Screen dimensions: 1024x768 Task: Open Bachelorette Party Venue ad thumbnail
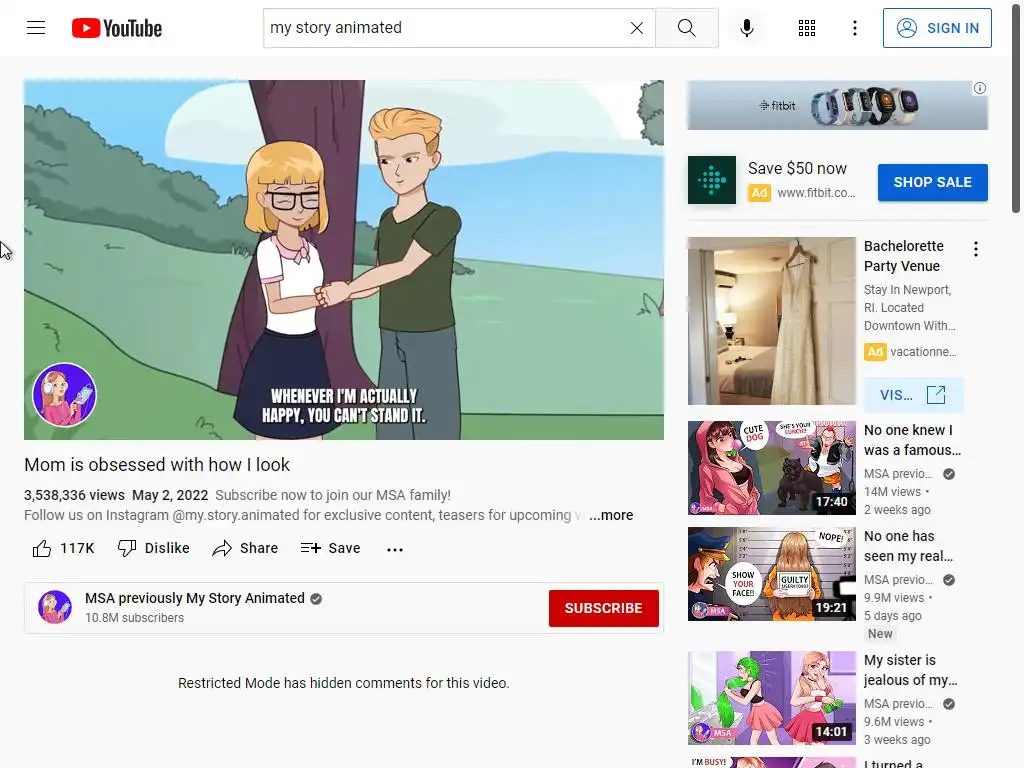tap(772, 321)
